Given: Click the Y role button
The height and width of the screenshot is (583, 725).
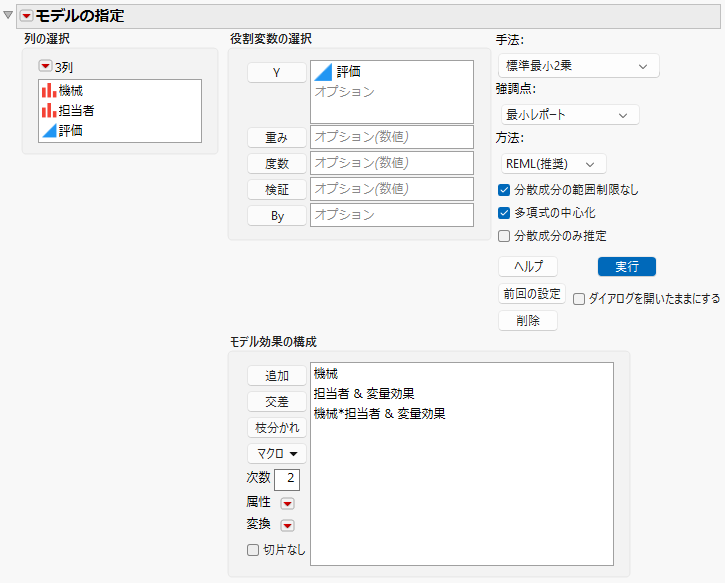Looking at the screenshot, I should [276, 73].
